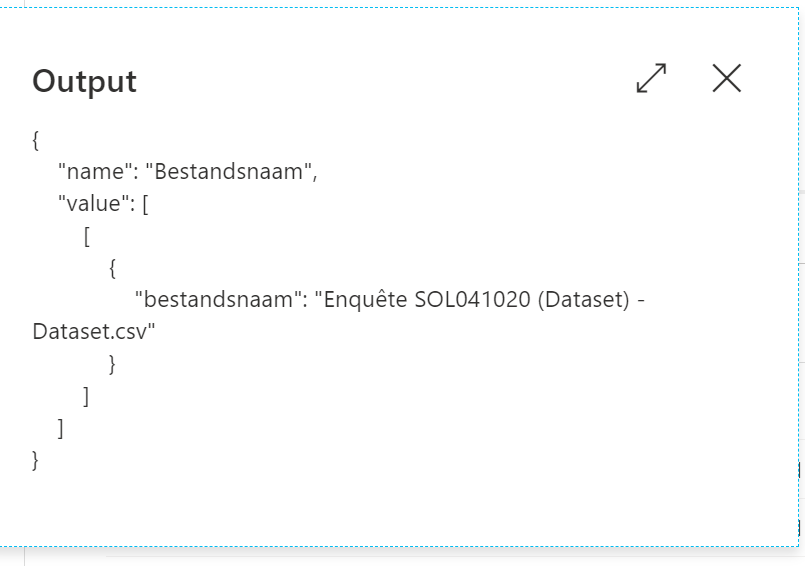Viewport: 805px width, 566px height.
Task: Click the final closing curly brace
Action: coord(36,460)
